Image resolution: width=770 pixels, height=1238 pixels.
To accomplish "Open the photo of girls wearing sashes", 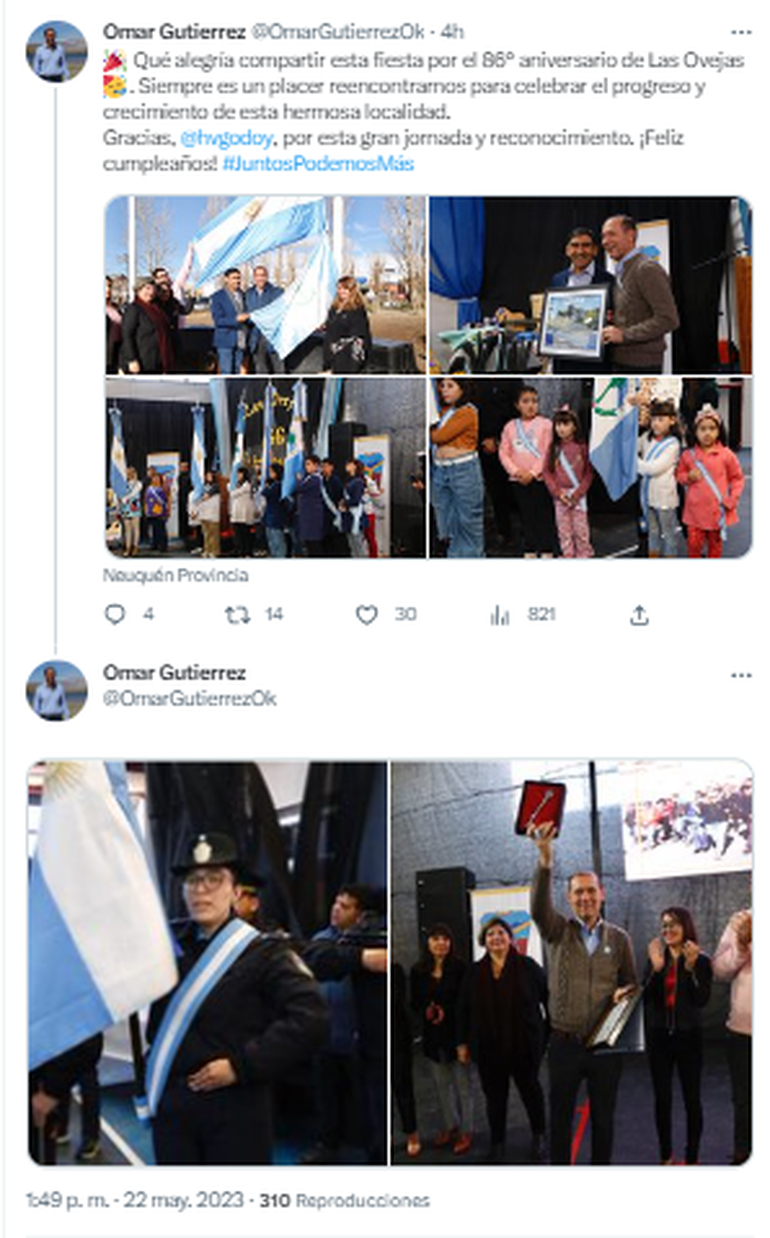I will [591, 467].
